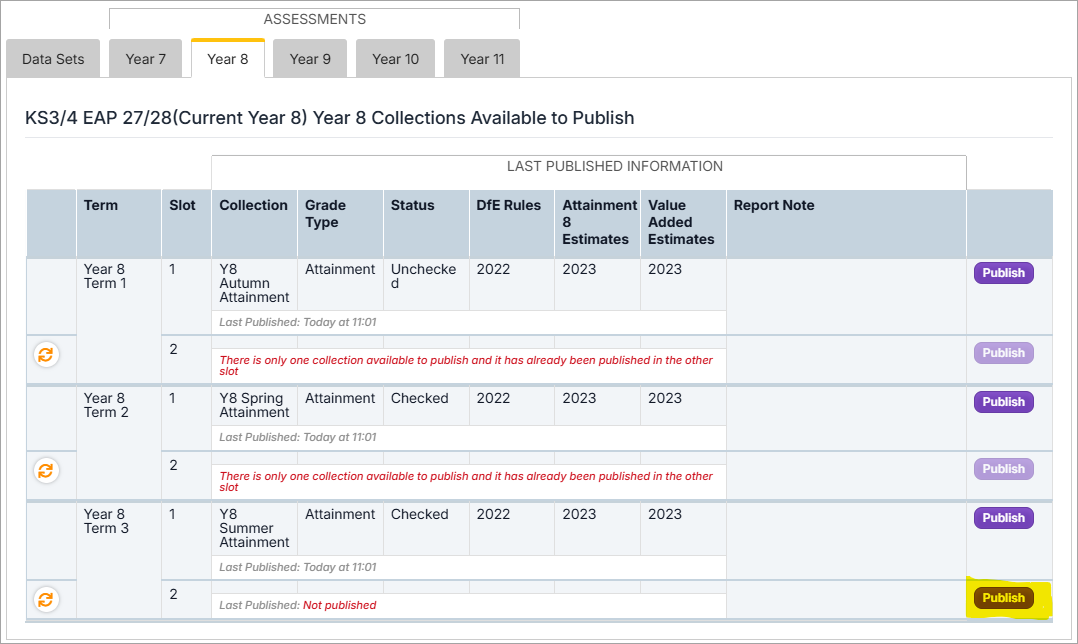Switch to the Year 7 tab

(146, 59)
